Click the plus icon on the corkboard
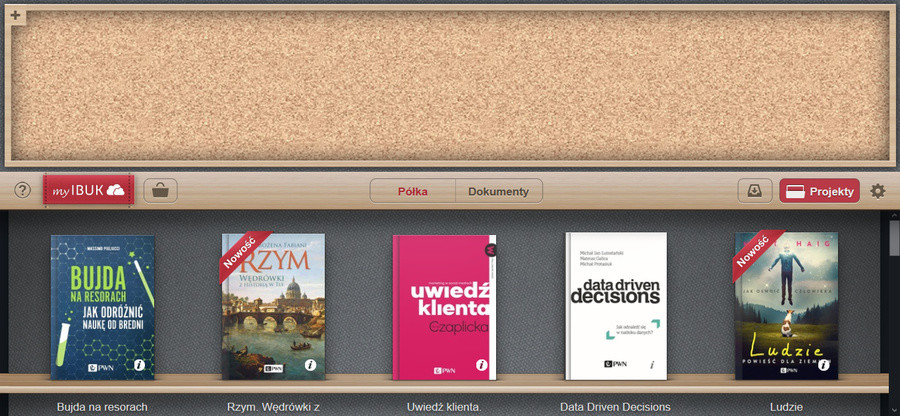Viewport: 900px width, 416px height. 15,15
